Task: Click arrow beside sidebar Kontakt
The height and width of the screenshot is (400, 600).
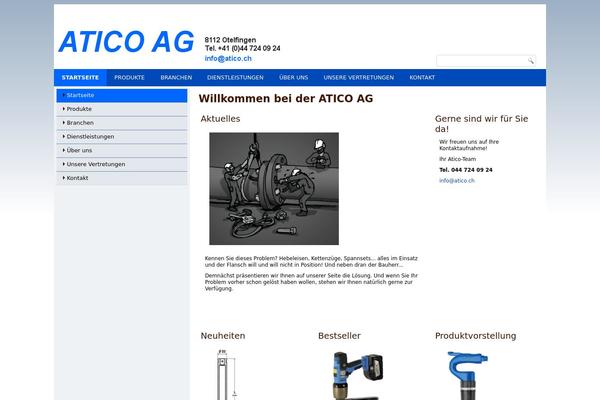Action: pyautogui.click(x=64, y=178)
